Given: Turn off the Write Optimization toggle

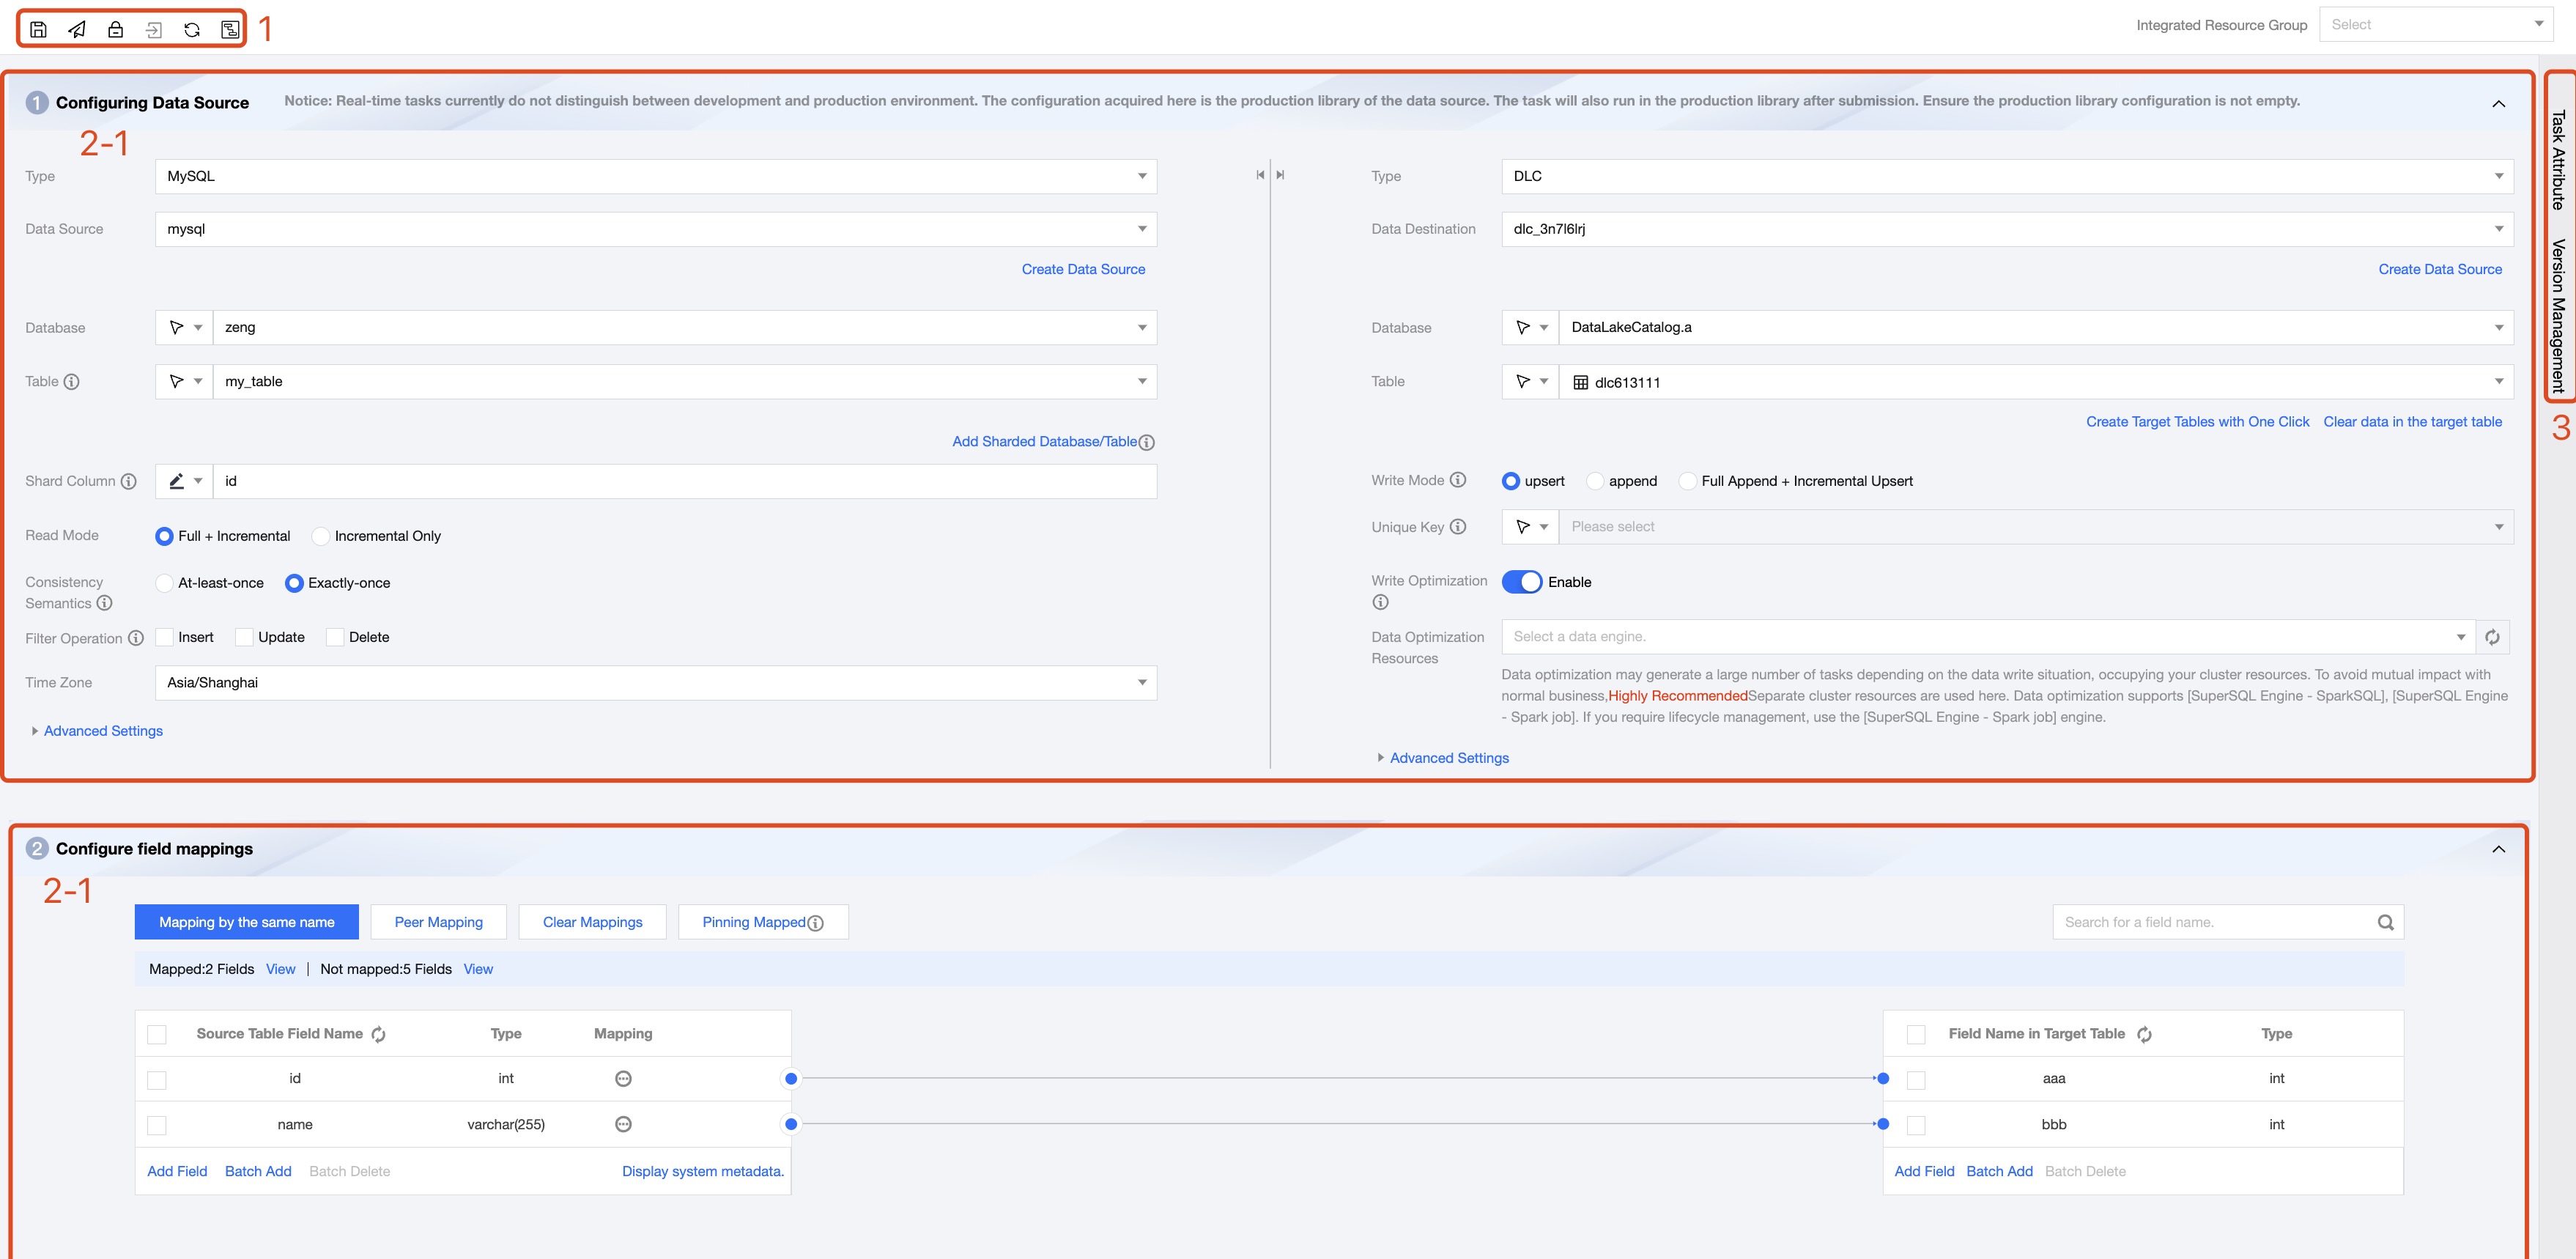Looking at the screenshot, I should coord(1521,582).
